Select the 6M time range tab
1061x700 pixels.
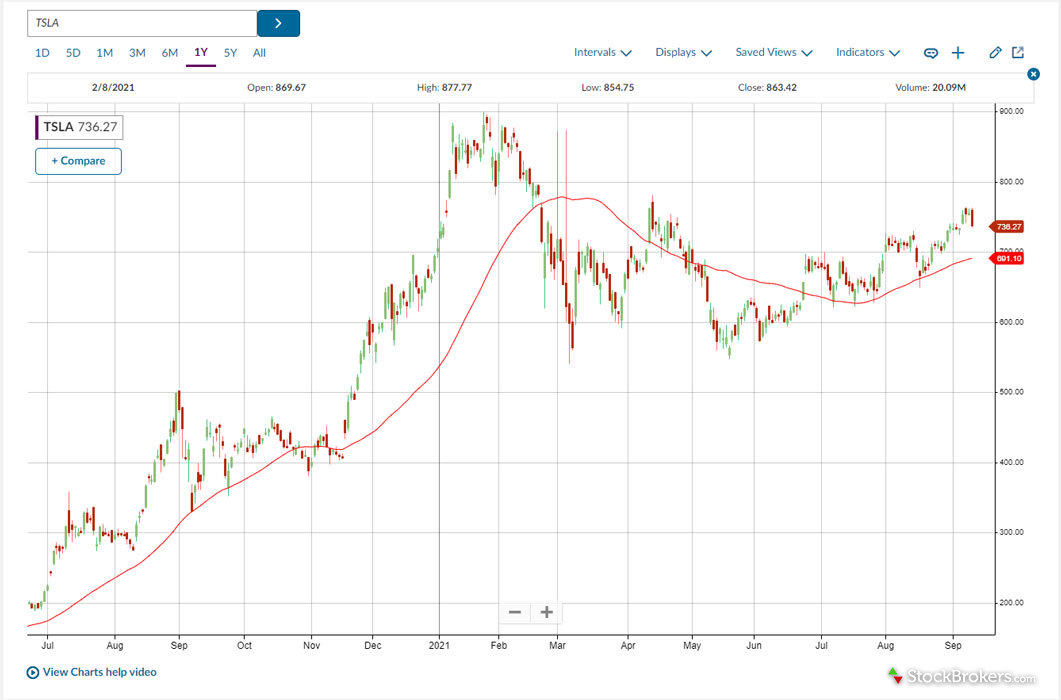[x=170, y=53]
